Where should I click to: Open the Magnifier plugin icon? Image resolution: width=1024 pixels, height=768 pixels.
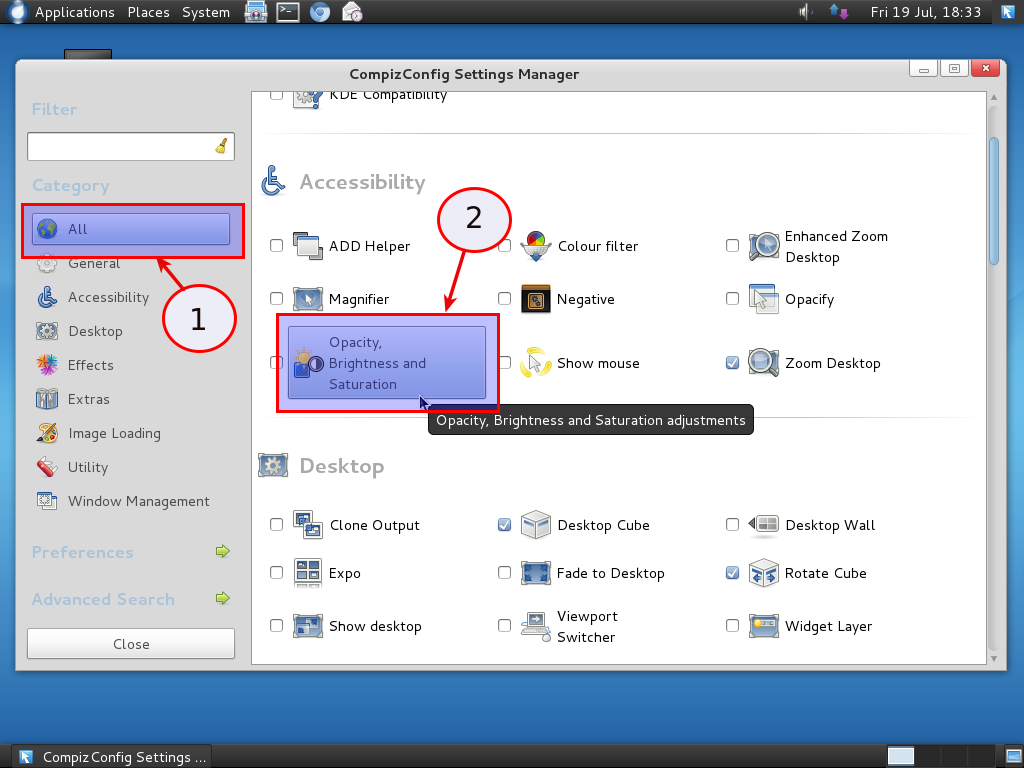(308, 299)
